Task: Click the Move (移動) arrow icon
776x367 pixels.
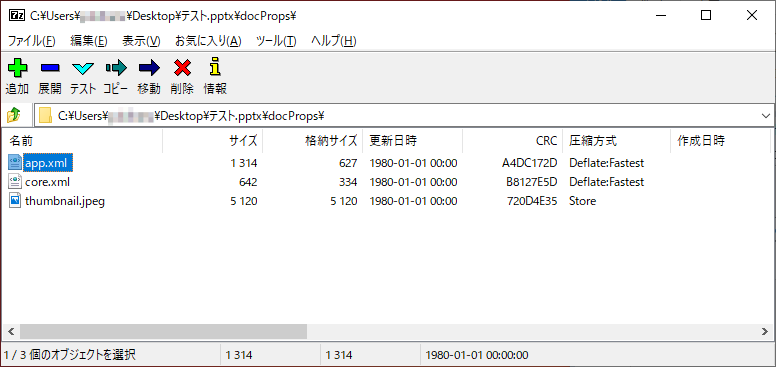Action: [x=149, y=67]
